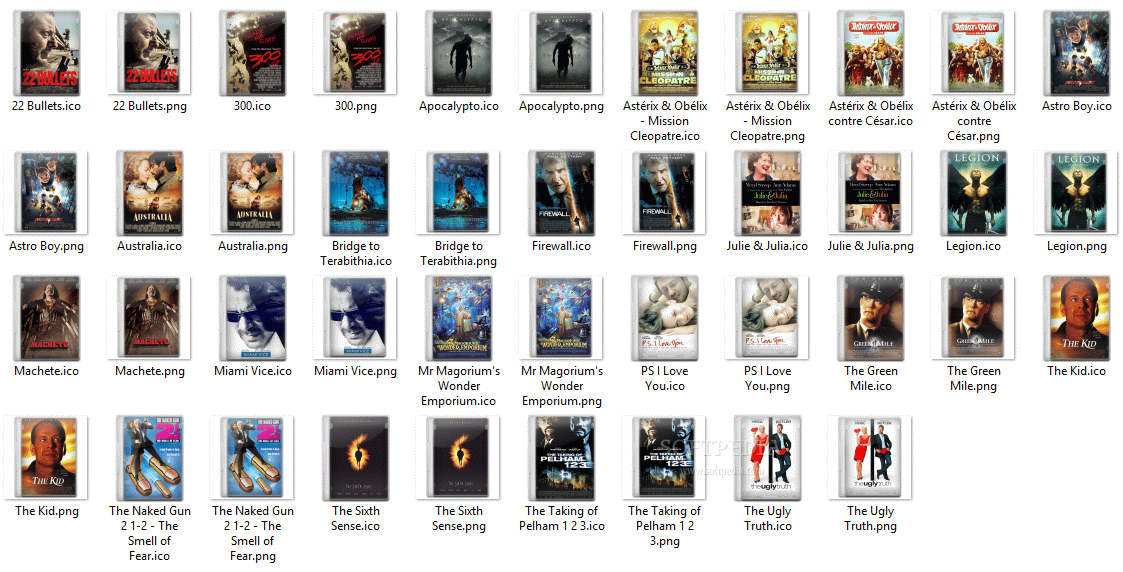Select the Australia.png poster icon
This screenshot has height=572, width=1123.
253,193
